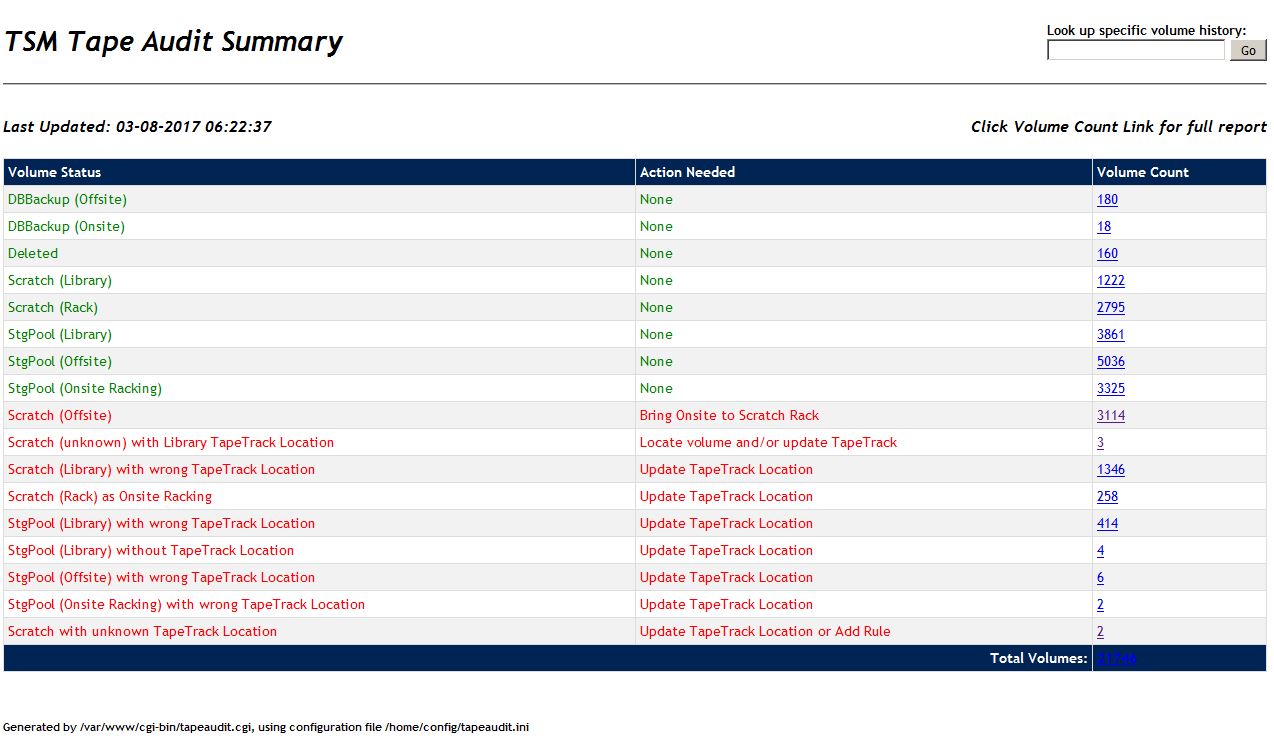Open the 414 volume count link
This screenshot has width=1274, height=740.
[x=1107, y=524]
